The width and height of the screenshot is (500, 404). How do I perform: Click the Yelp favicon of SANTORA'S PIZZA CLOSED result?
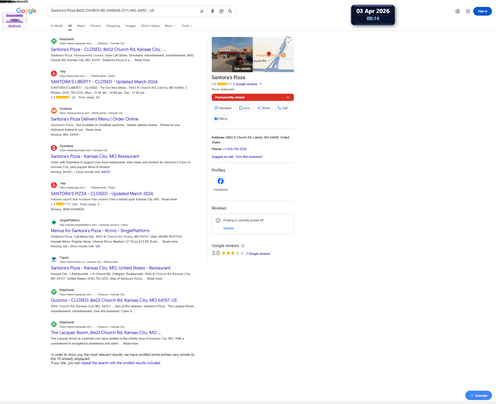click(54, 185)
